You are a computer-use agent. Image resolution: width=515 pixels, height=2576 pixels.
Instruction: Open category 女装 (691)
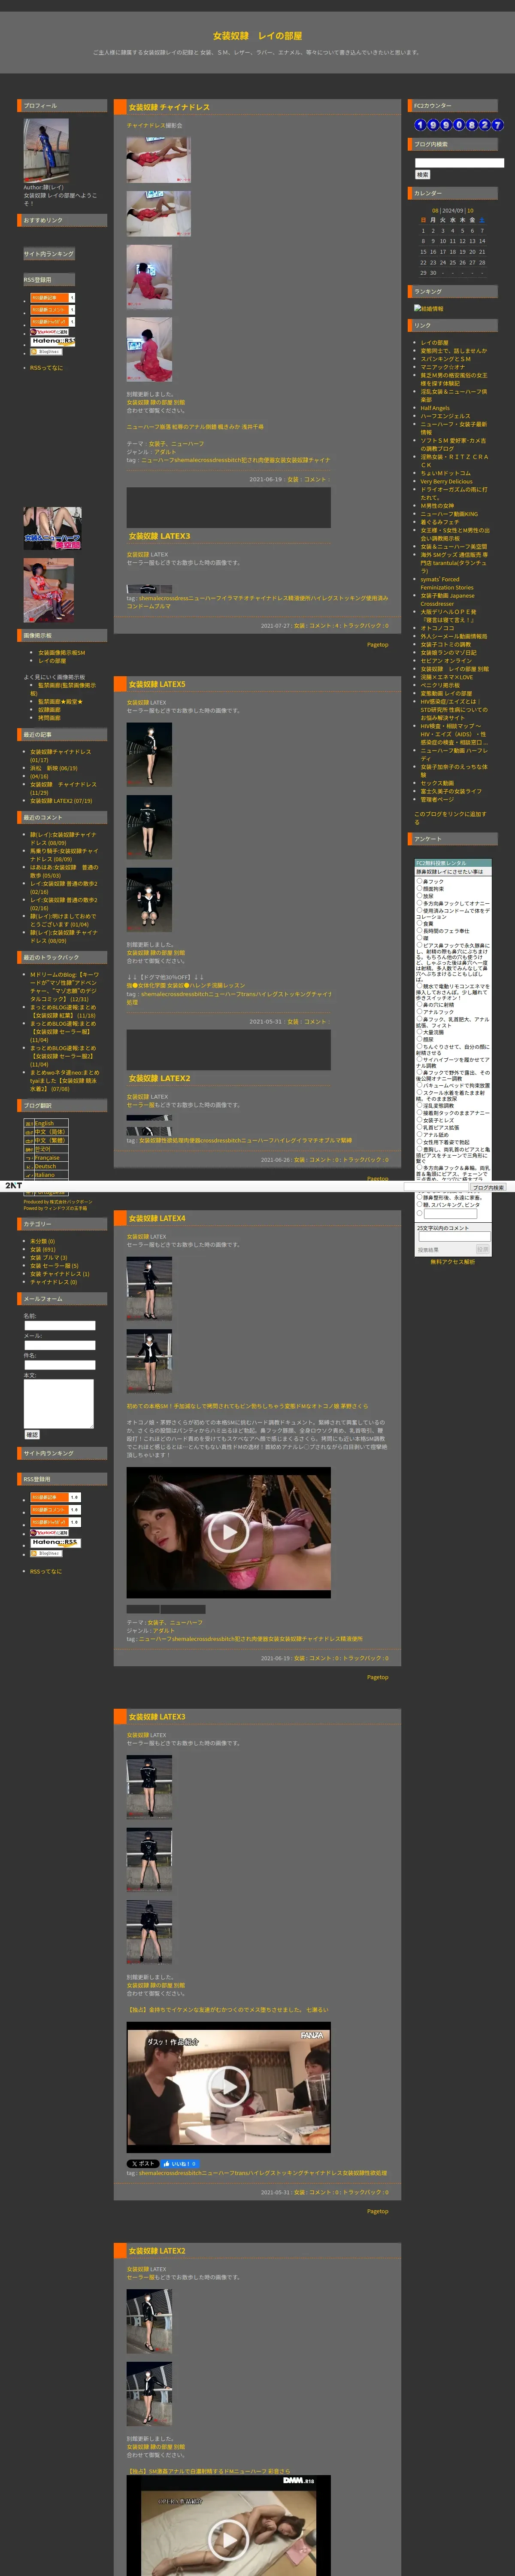pyautogui.click(x=43, y=1250)
